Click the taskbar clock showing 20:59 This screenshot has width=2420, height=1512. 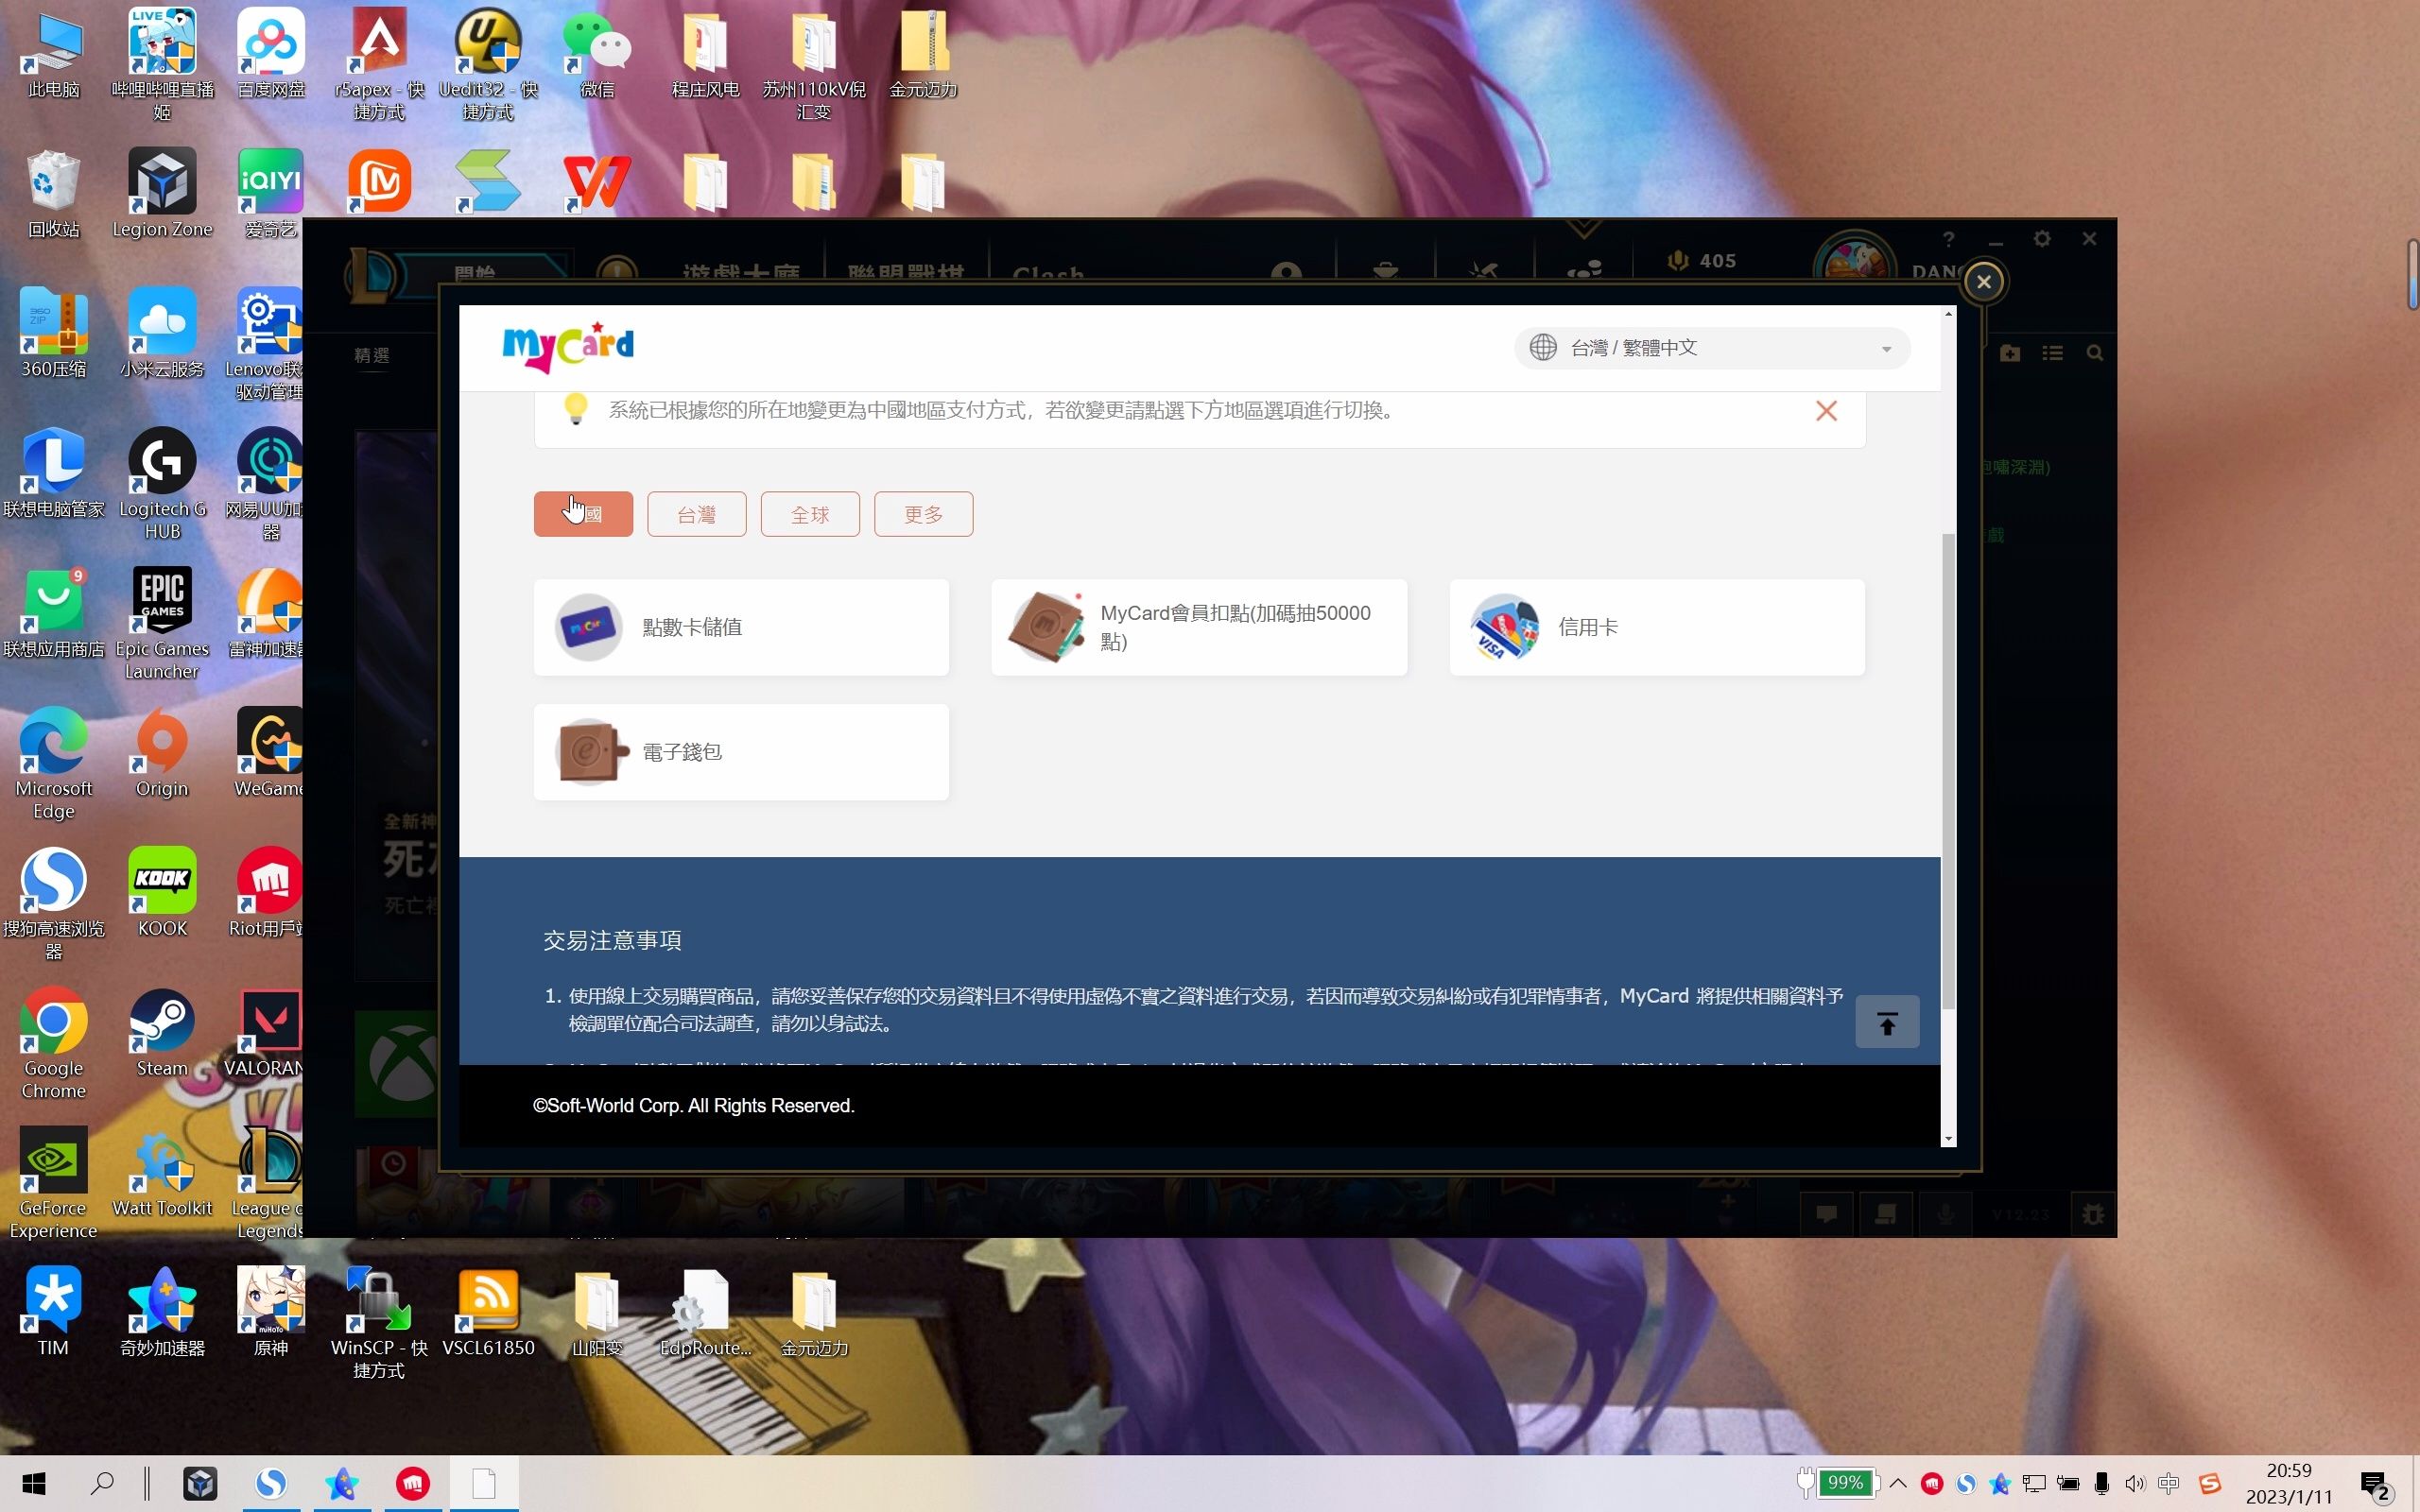pos(2288,1484)
